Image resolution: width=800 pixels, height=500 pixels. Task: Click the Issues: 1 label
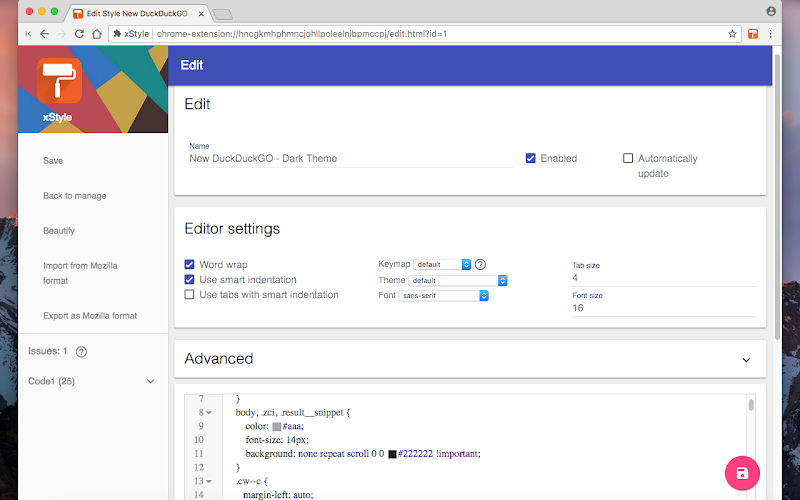(48, 351)
